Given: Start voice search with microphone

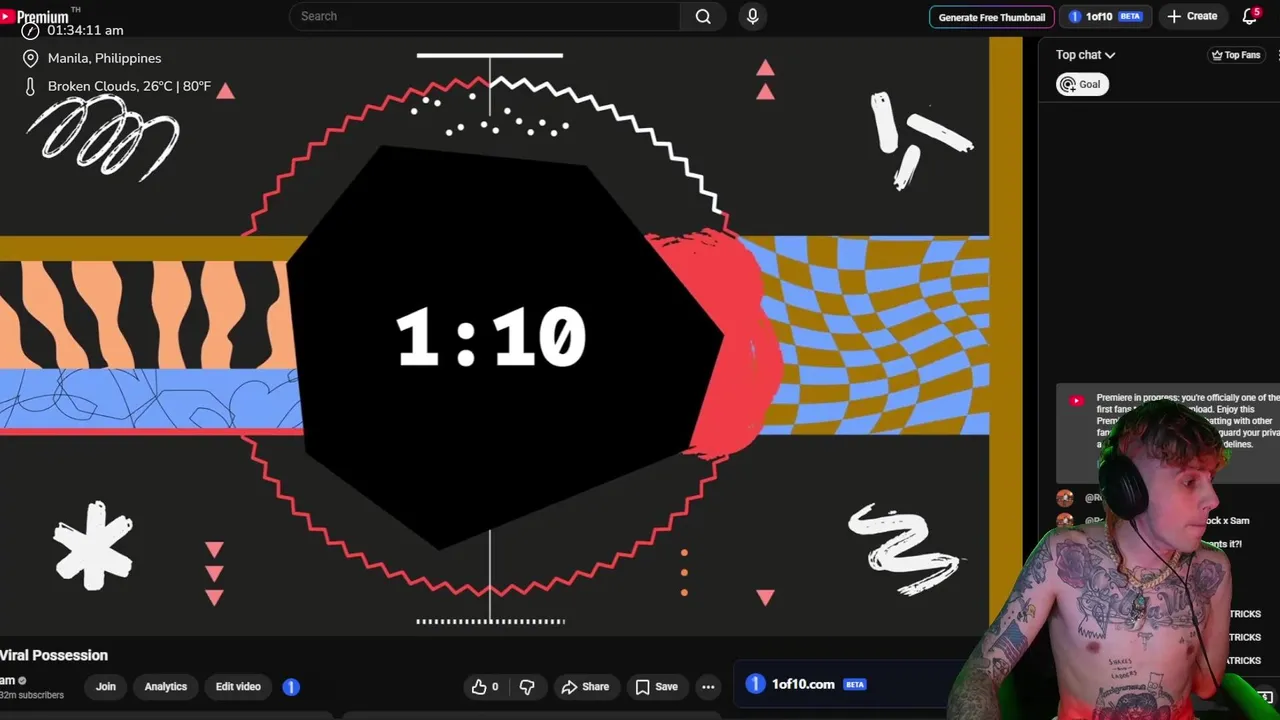Looking at the screenshot, I should click(753, 16).
